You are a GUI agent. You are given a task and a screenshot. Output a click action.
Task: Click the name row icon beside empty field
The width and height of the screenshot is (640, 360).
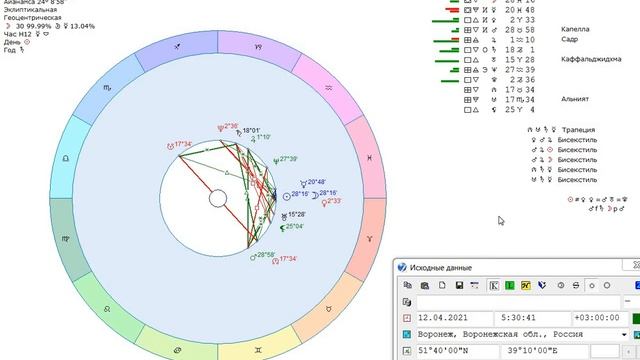(407, 302)
